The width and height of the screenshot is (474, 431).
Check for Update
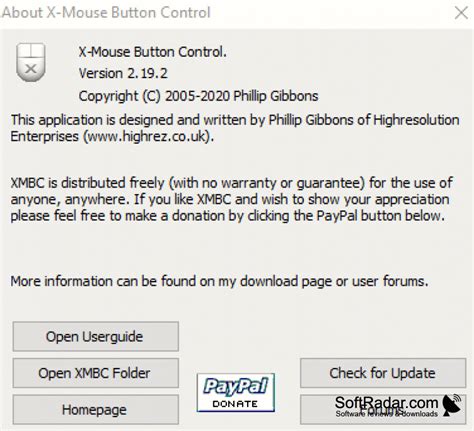[383, 373]
